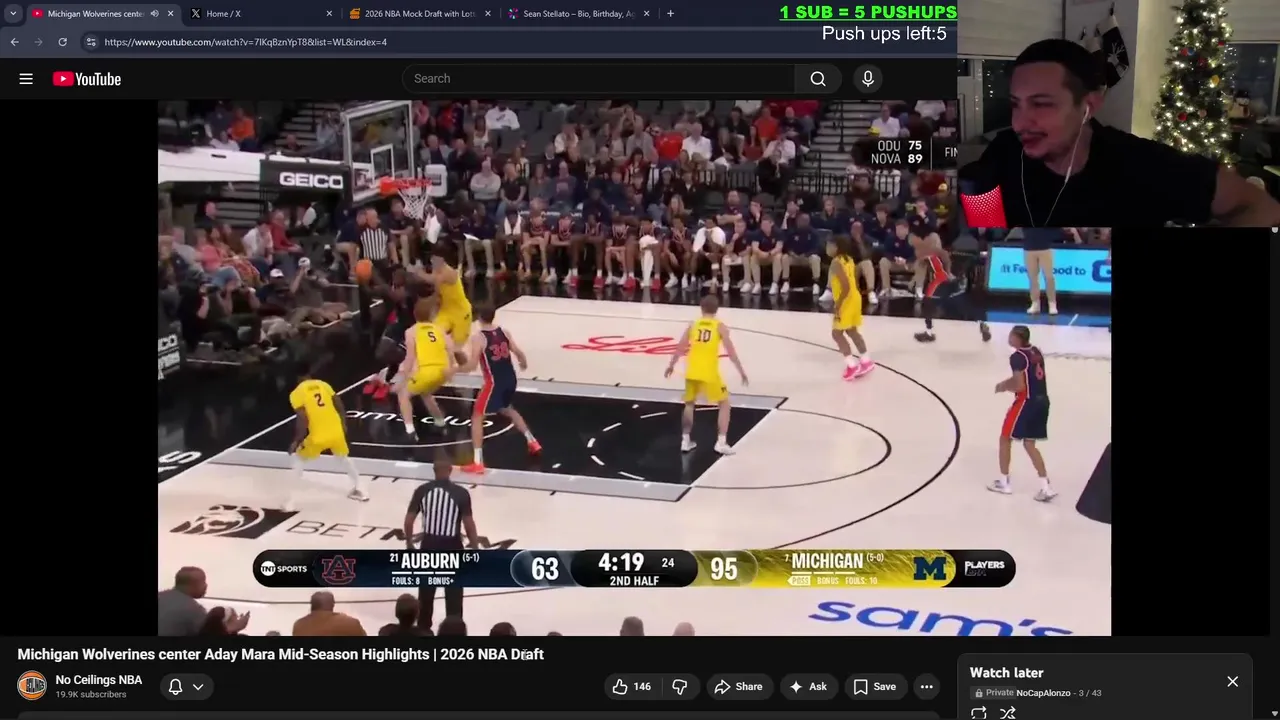The image size is (1280, 720).
Task: Mute the Michigan Wolverines tab audio
Action: (154, 14)
